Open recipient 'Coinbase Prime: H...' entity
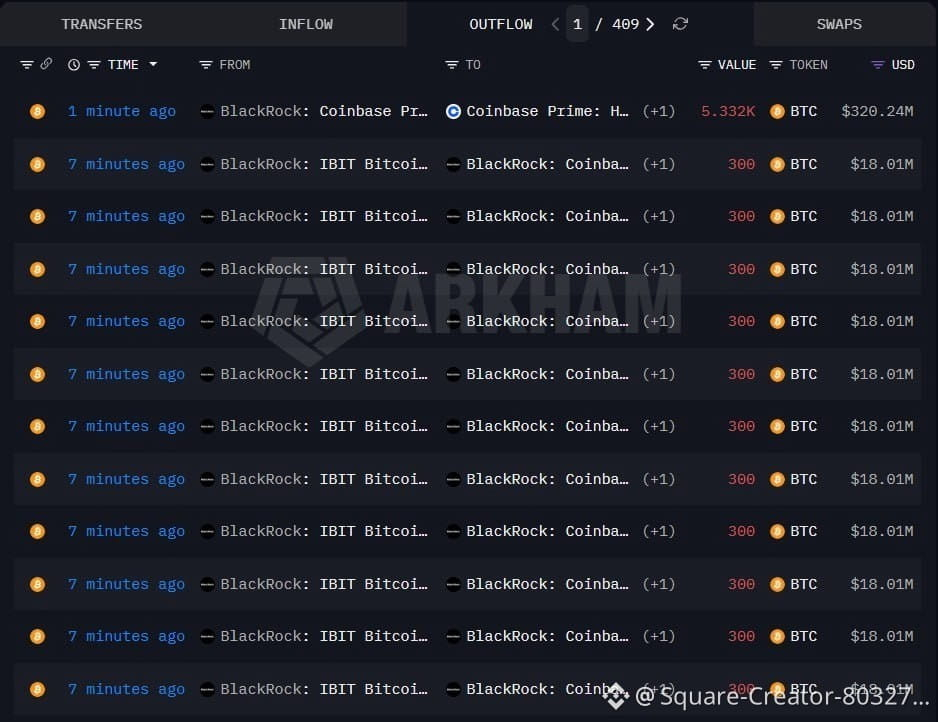The width and height of the screenshot is (938, 722). [x=547, y=111]
